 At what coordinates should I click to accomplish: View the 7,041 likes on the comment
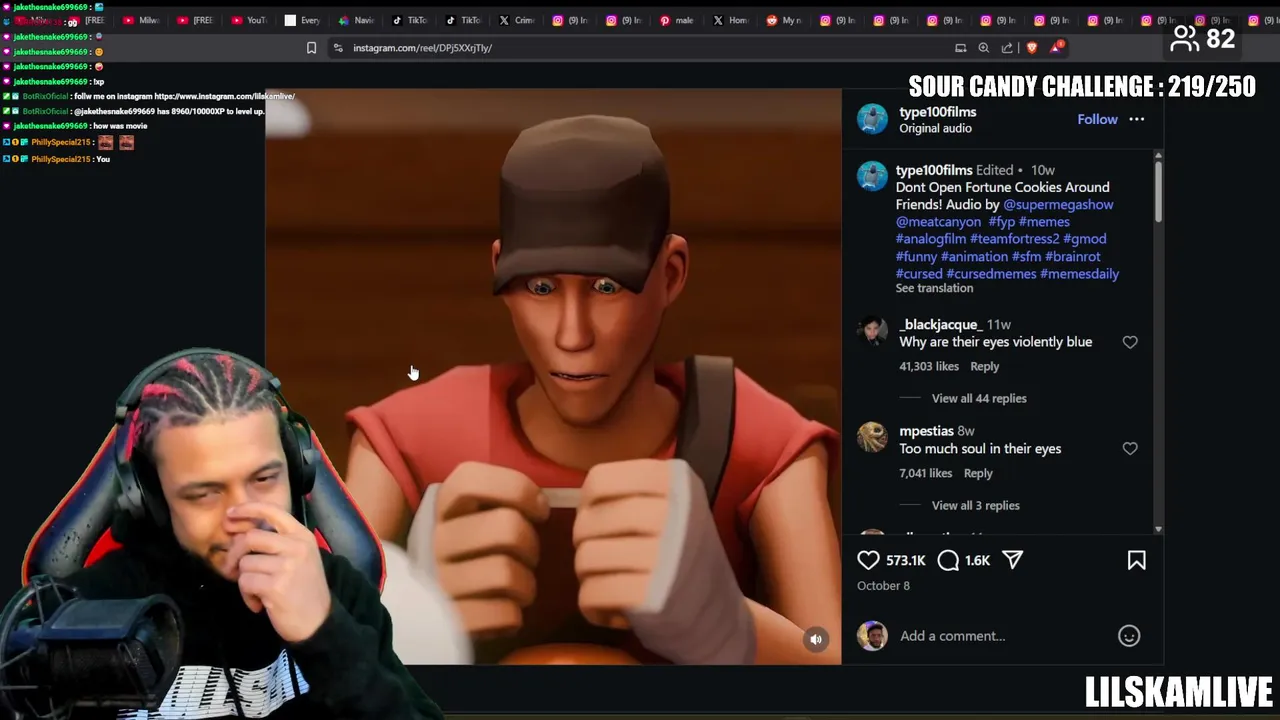point(926,473)
